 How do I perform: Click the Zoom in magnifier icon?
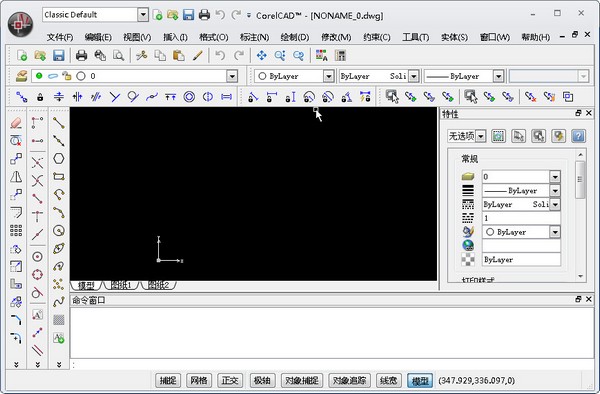[280, 56]
